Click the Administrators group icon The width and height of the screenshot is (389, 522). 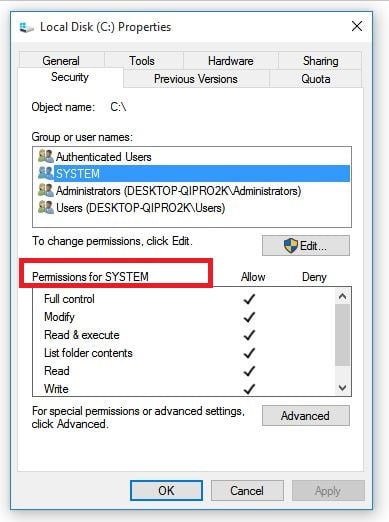46,190
